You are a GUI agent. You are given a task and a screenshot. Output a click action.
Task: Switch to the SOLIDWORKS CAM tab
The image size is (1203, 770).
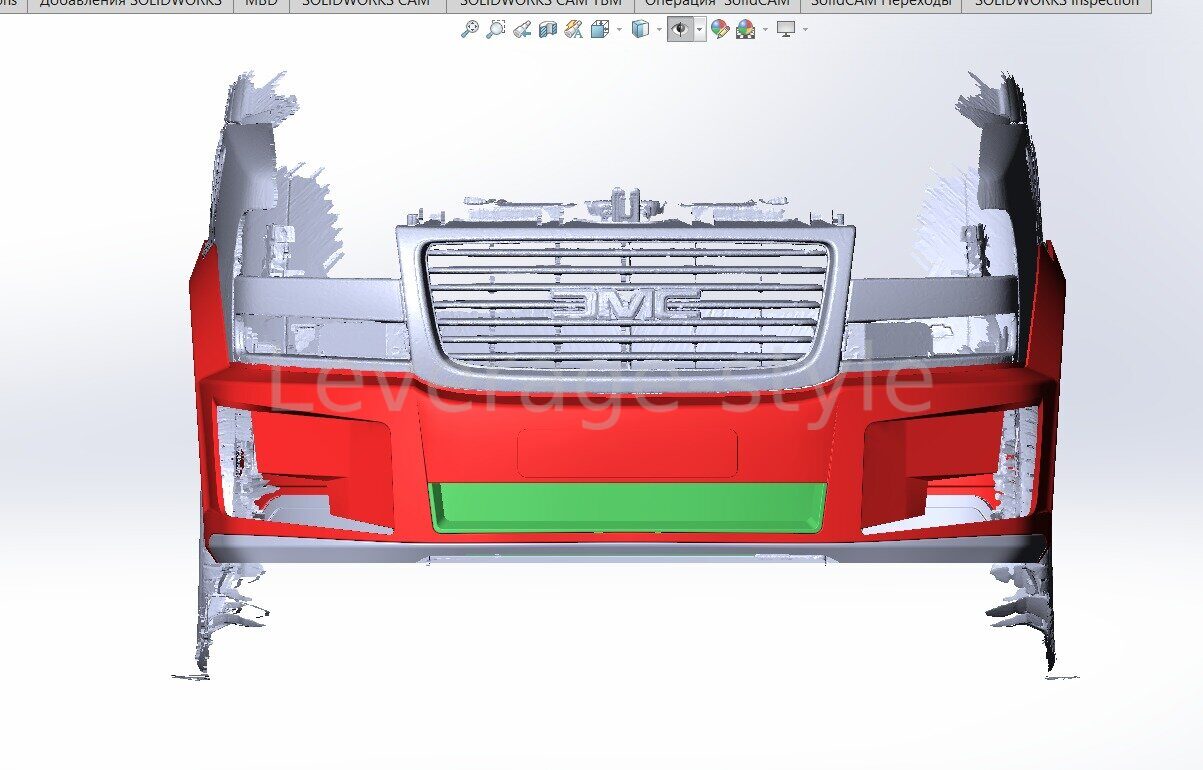pyautogui.click(x=365, y=4)
